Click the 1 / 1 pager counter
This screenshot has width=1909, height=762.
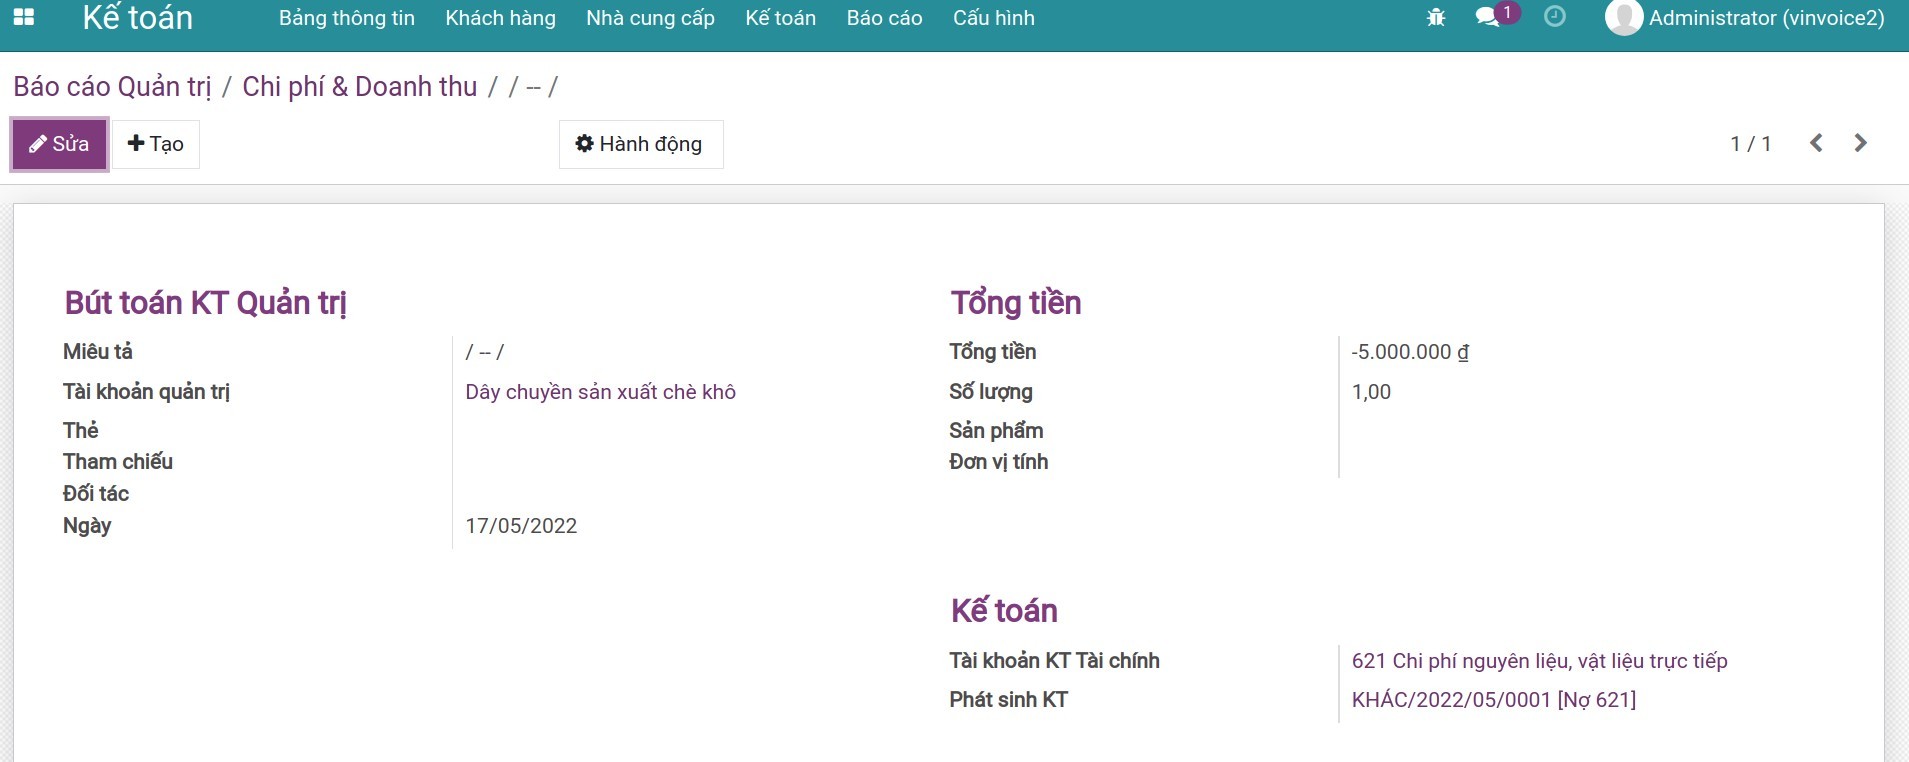[x=1750, y=144]
